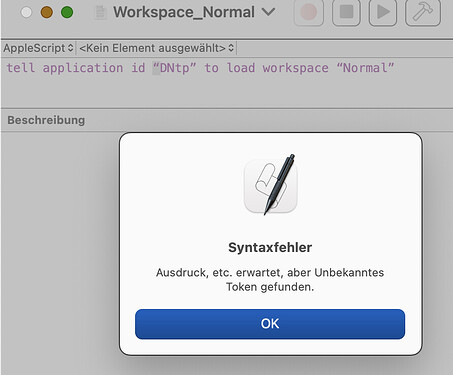Screen dimensions: 453x375
Task: Click the Beschreibung section header
Action: pyautogui.click(x=46, y=120)
